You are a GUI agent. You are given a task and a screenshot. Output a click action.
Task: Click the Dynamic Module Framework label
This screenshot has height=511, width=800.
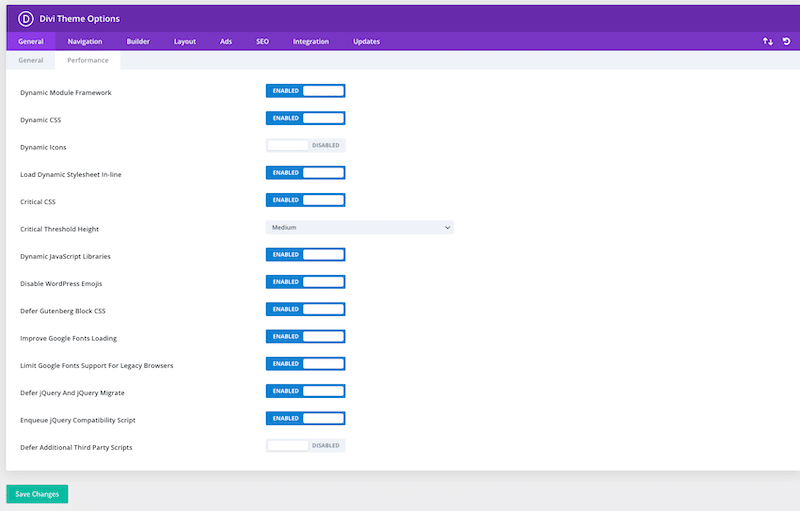click(65, 93)
